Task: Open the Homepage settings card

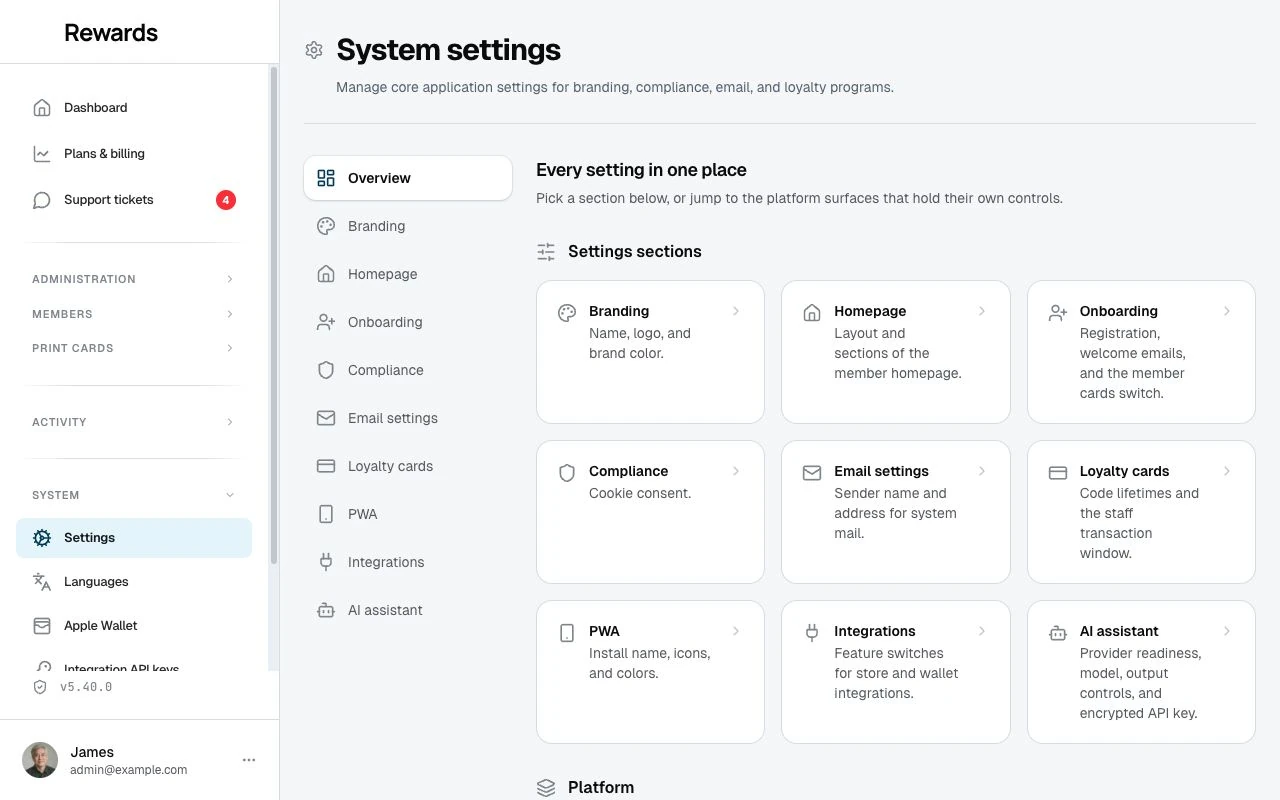Action: click(x=896, y=352)
